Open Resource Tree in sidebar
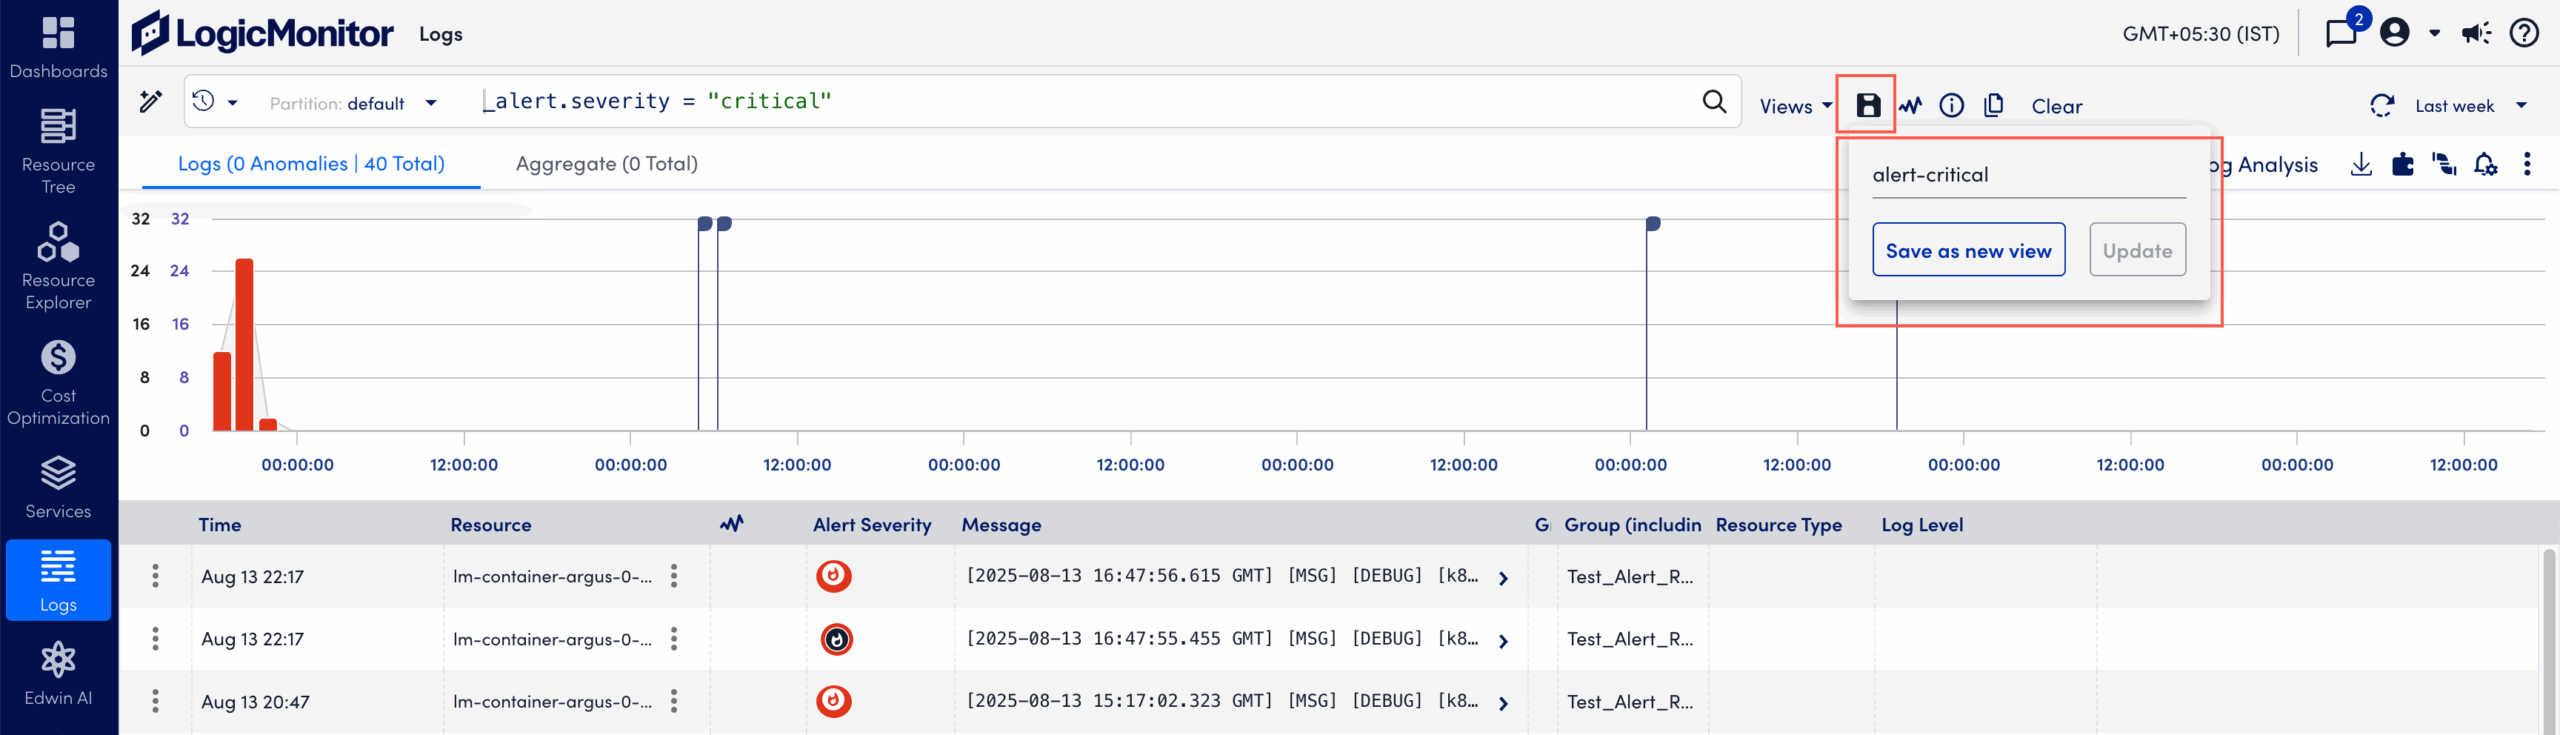Screen dimensions: 2560x735 click(x=58, y=151)
